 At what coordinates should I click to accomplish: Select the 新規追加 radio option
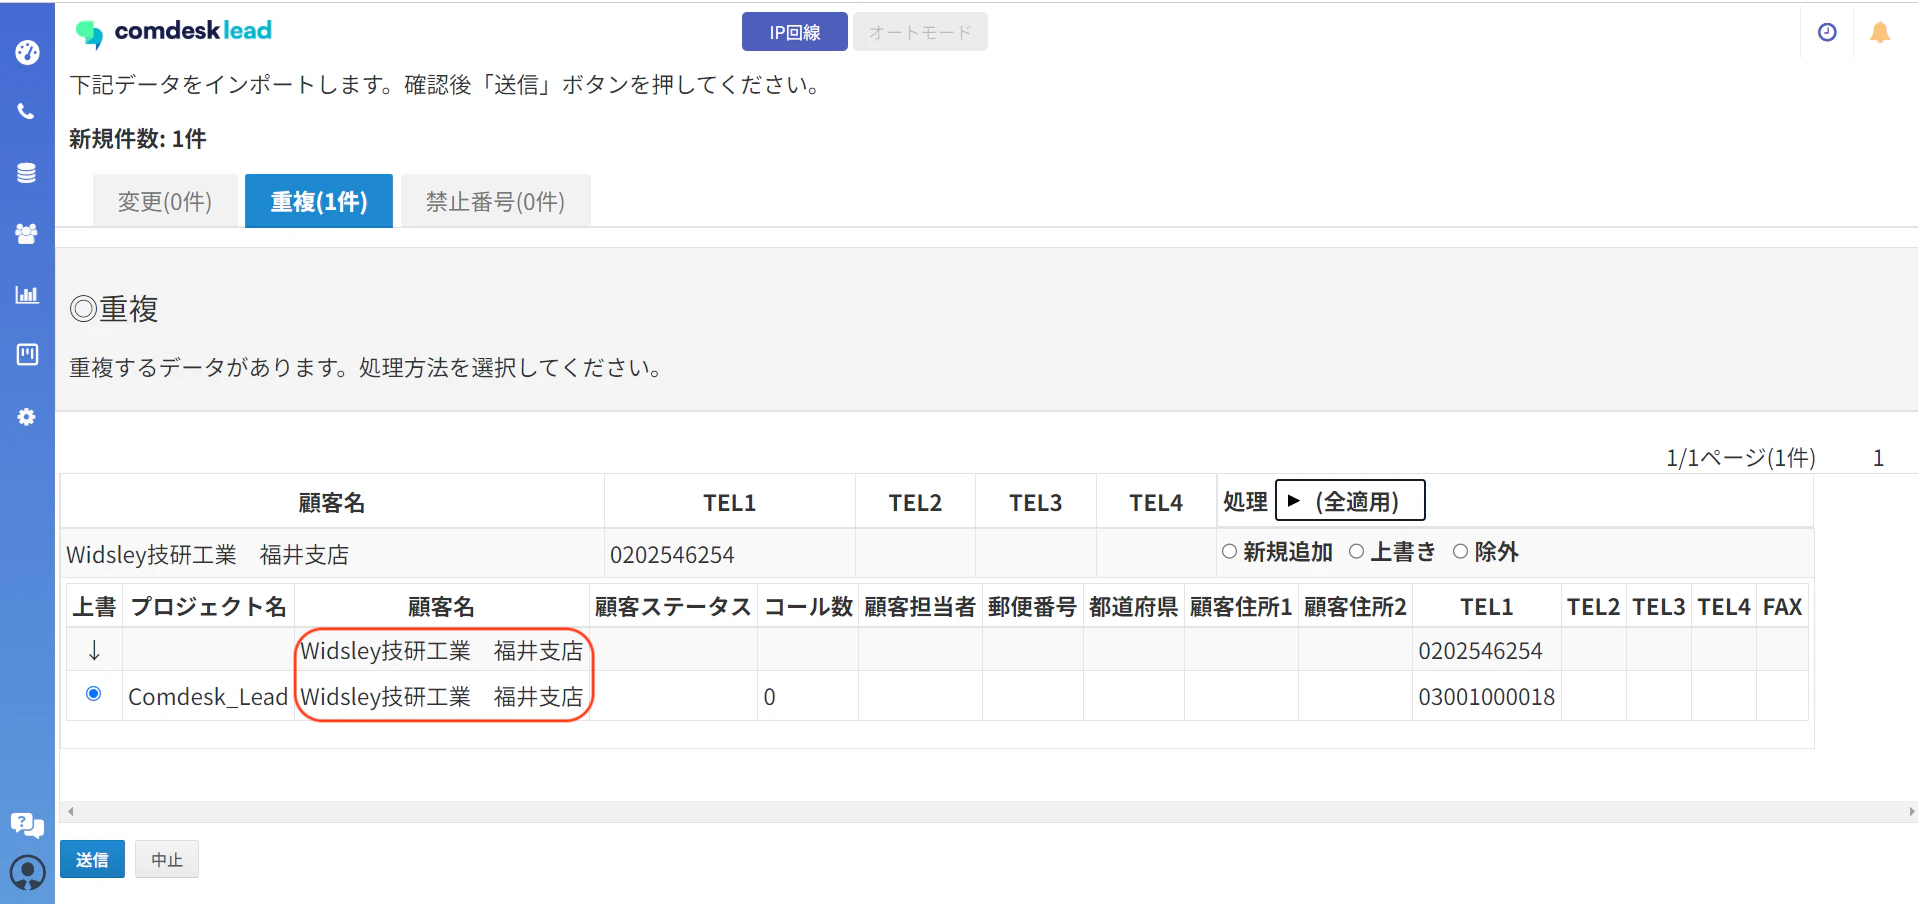coord(1229,551)
